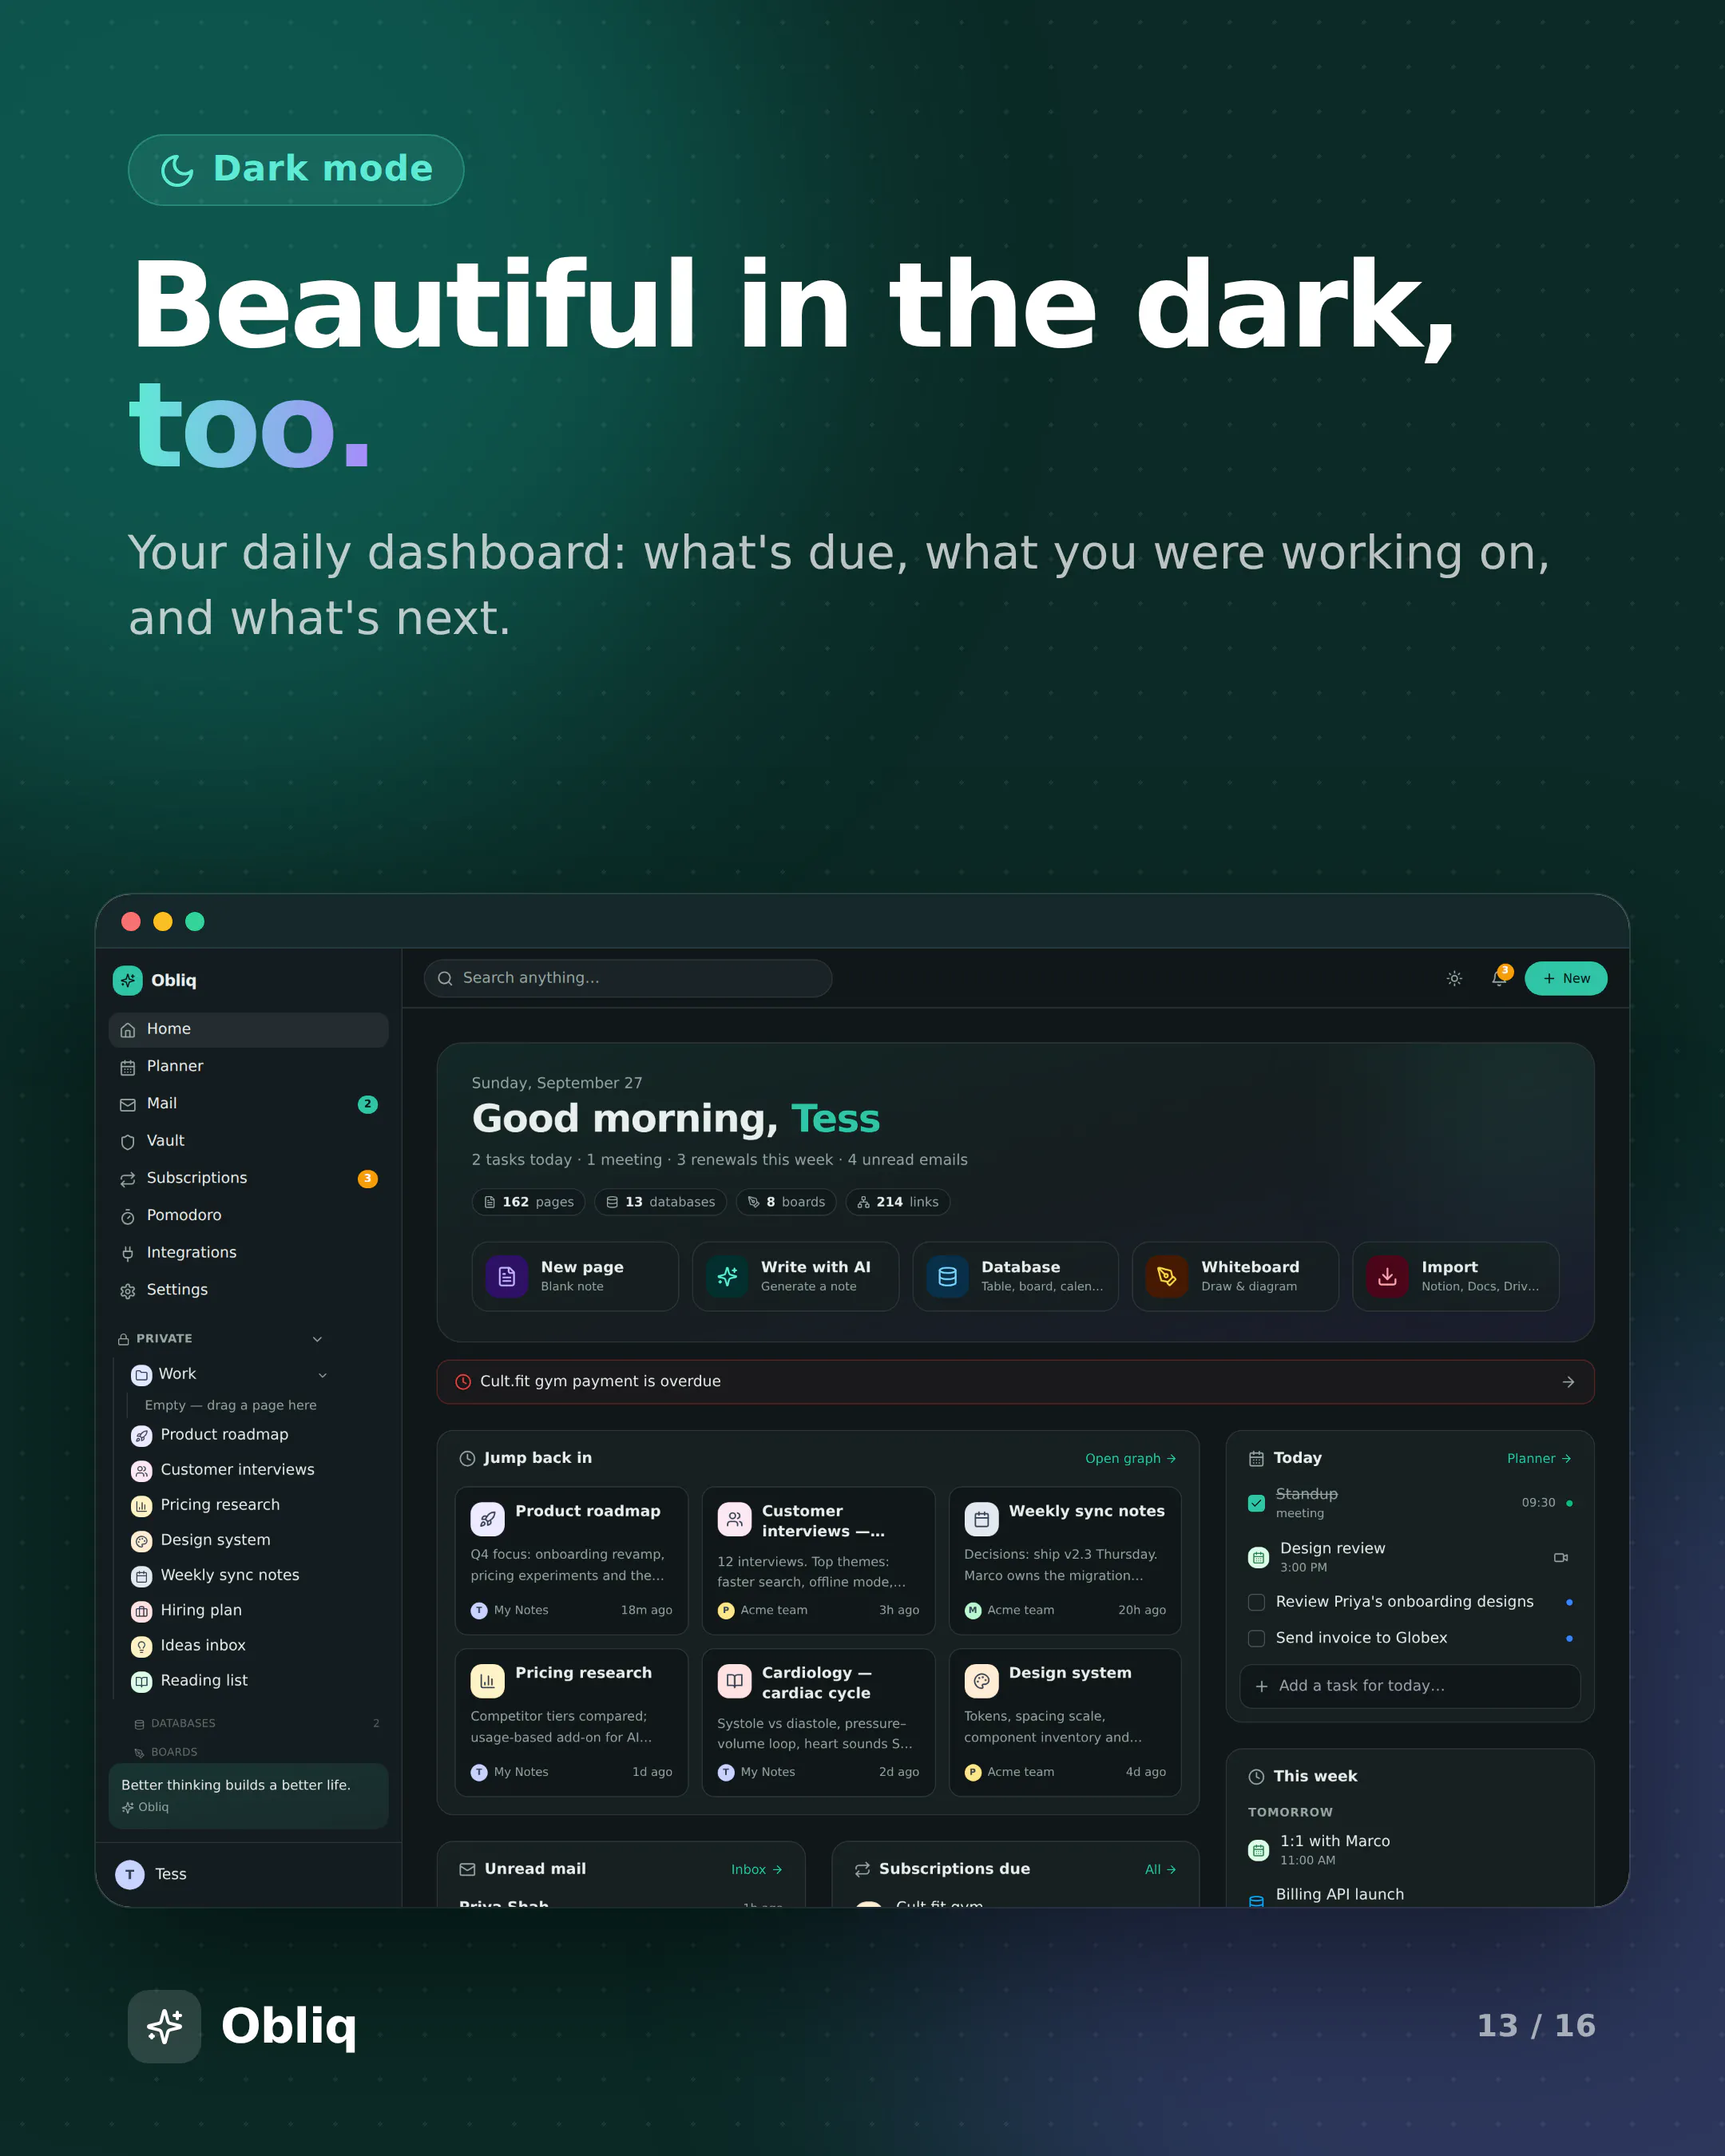Click the video camera icon on Design review
The image size is (1725, 2156).
click(x=1560, y=1557)
